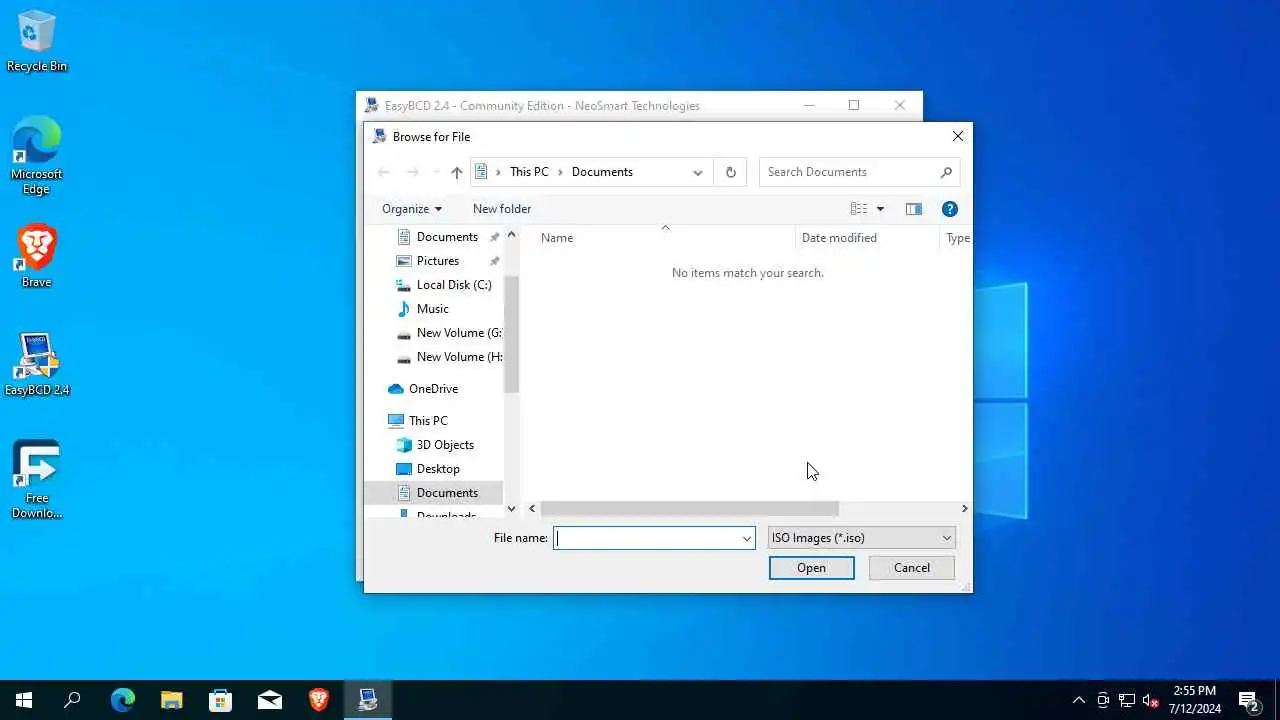Click the navigation pane scroll up arrow
This screenshot has height=720, width=1280.
click(x=512, y=235)
